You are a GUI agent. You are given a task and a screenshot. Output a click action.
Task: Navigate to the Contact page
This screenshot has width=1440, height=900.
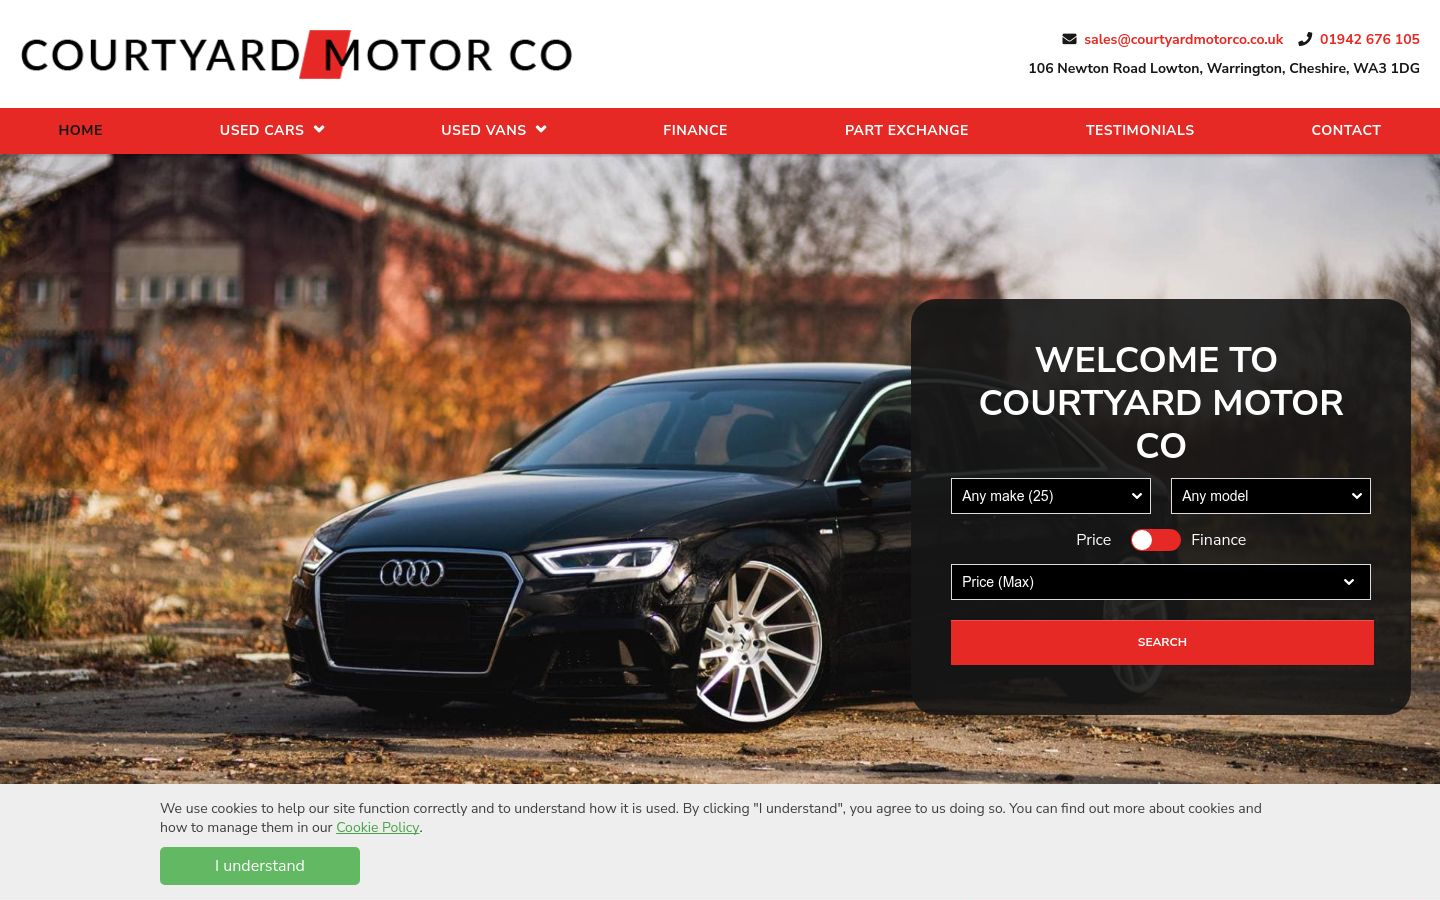[x=1346, y=130]
